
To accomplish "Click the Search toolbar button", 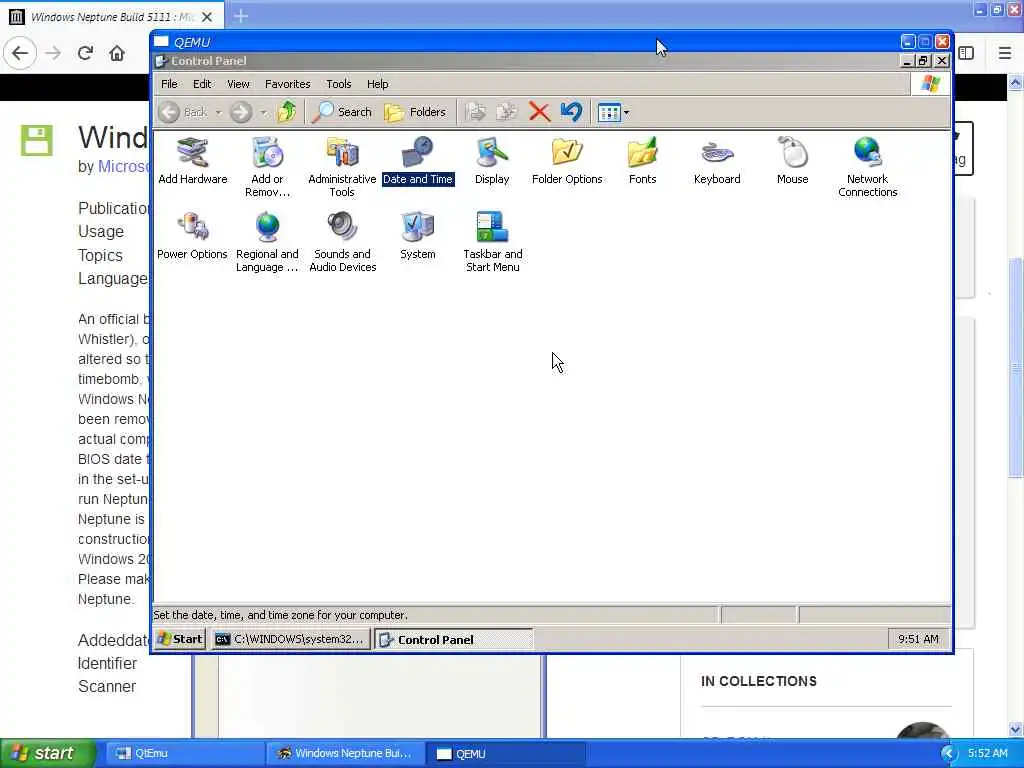I will tap(342, 112).
